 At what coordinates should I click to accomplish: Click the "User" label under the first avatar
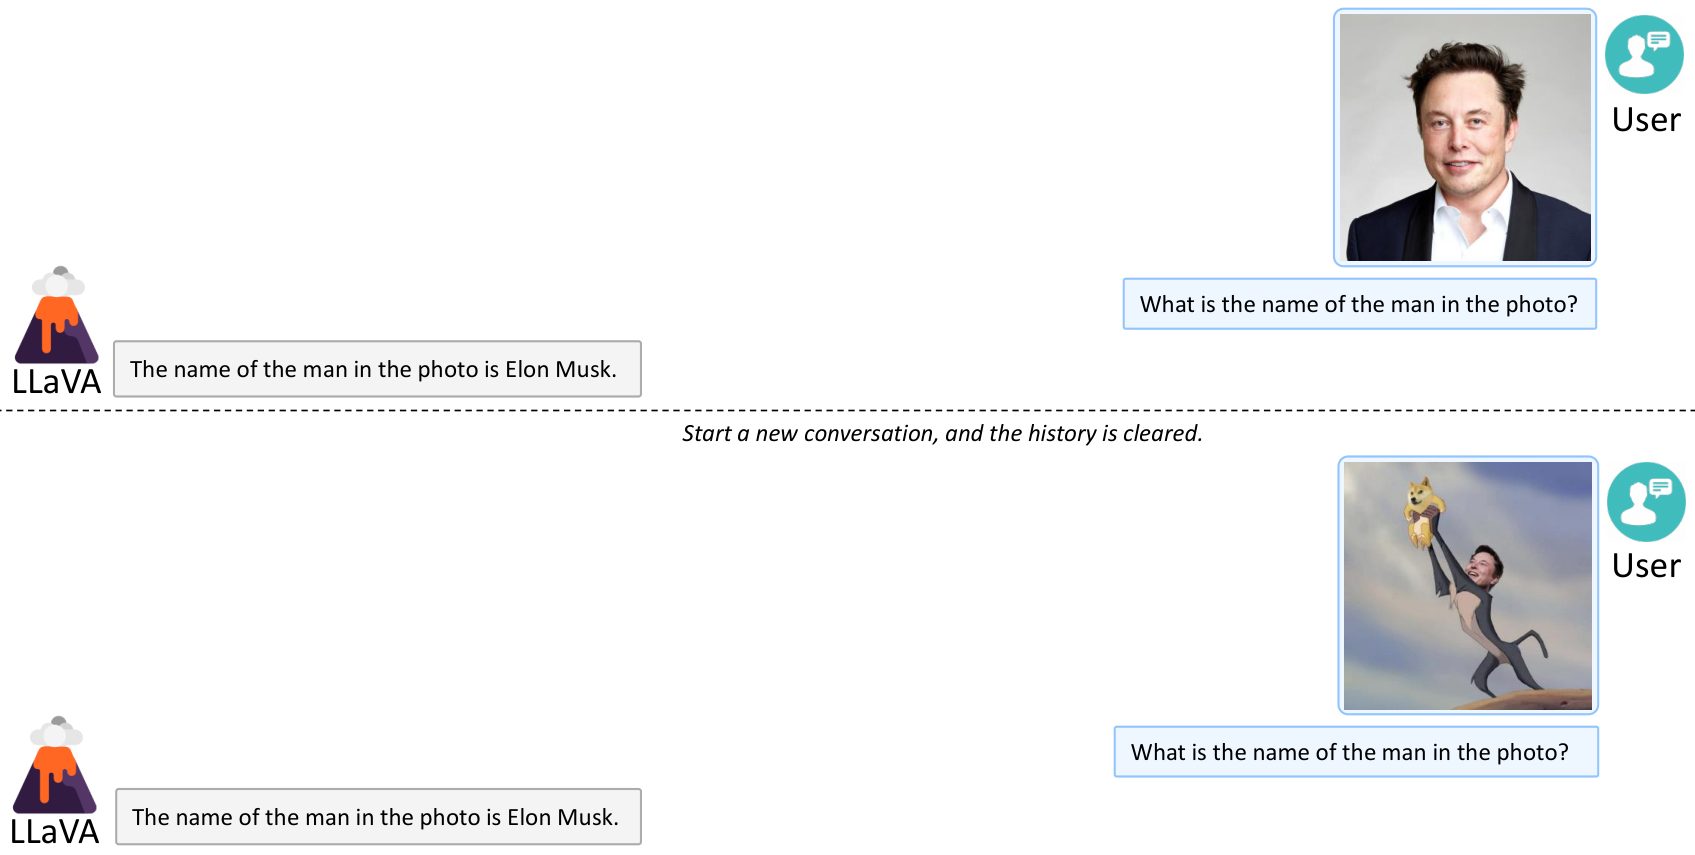1646,120
